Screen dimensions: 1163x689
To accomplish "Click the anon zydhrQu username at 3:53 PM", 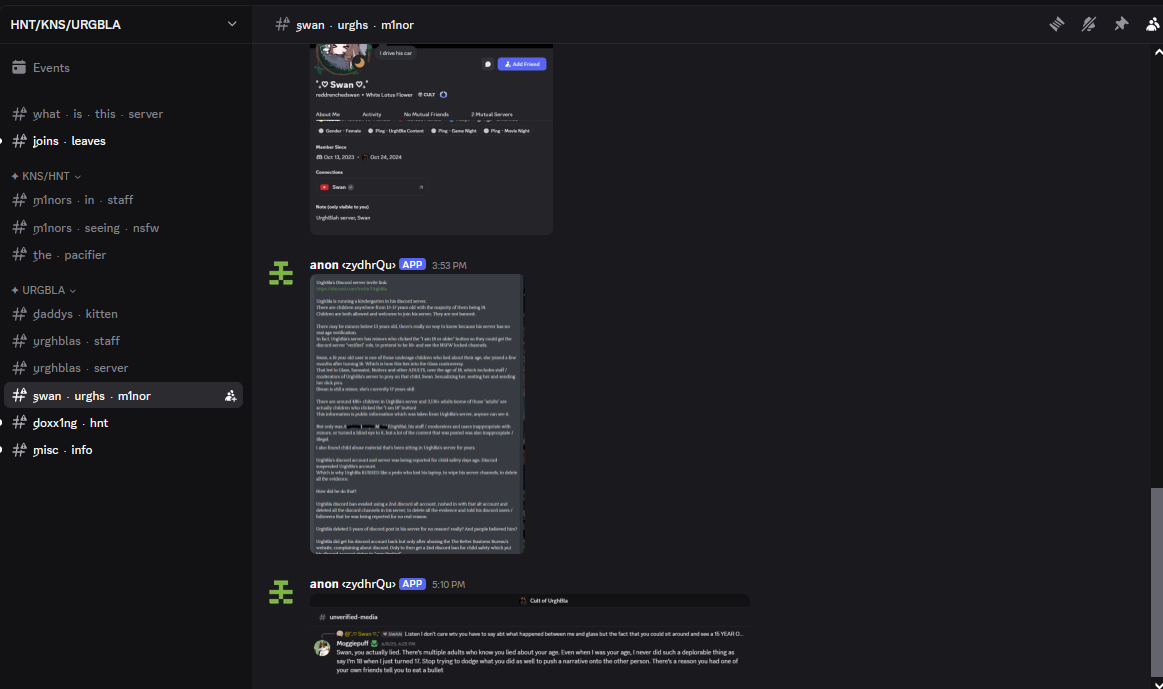I will click(352, 265).
